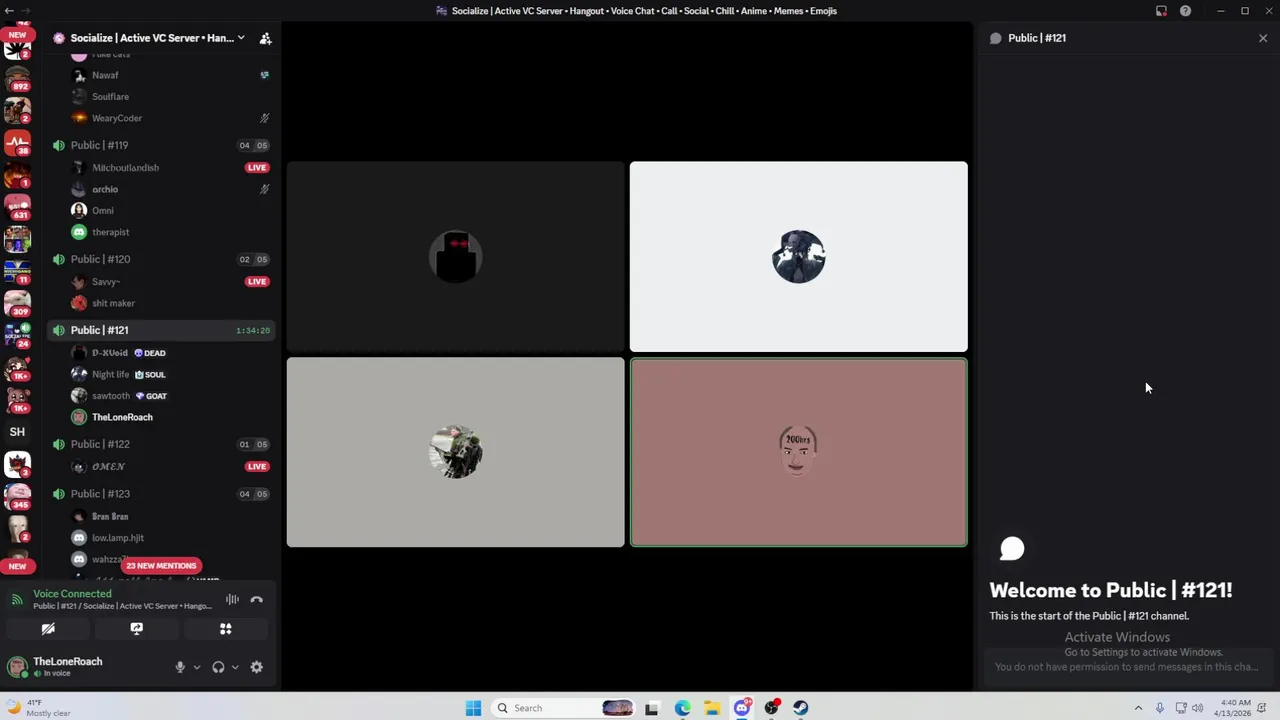Focus the gray background video tile
The width and height of the screenshot is (1280, 720).
(x=456, y=453)
